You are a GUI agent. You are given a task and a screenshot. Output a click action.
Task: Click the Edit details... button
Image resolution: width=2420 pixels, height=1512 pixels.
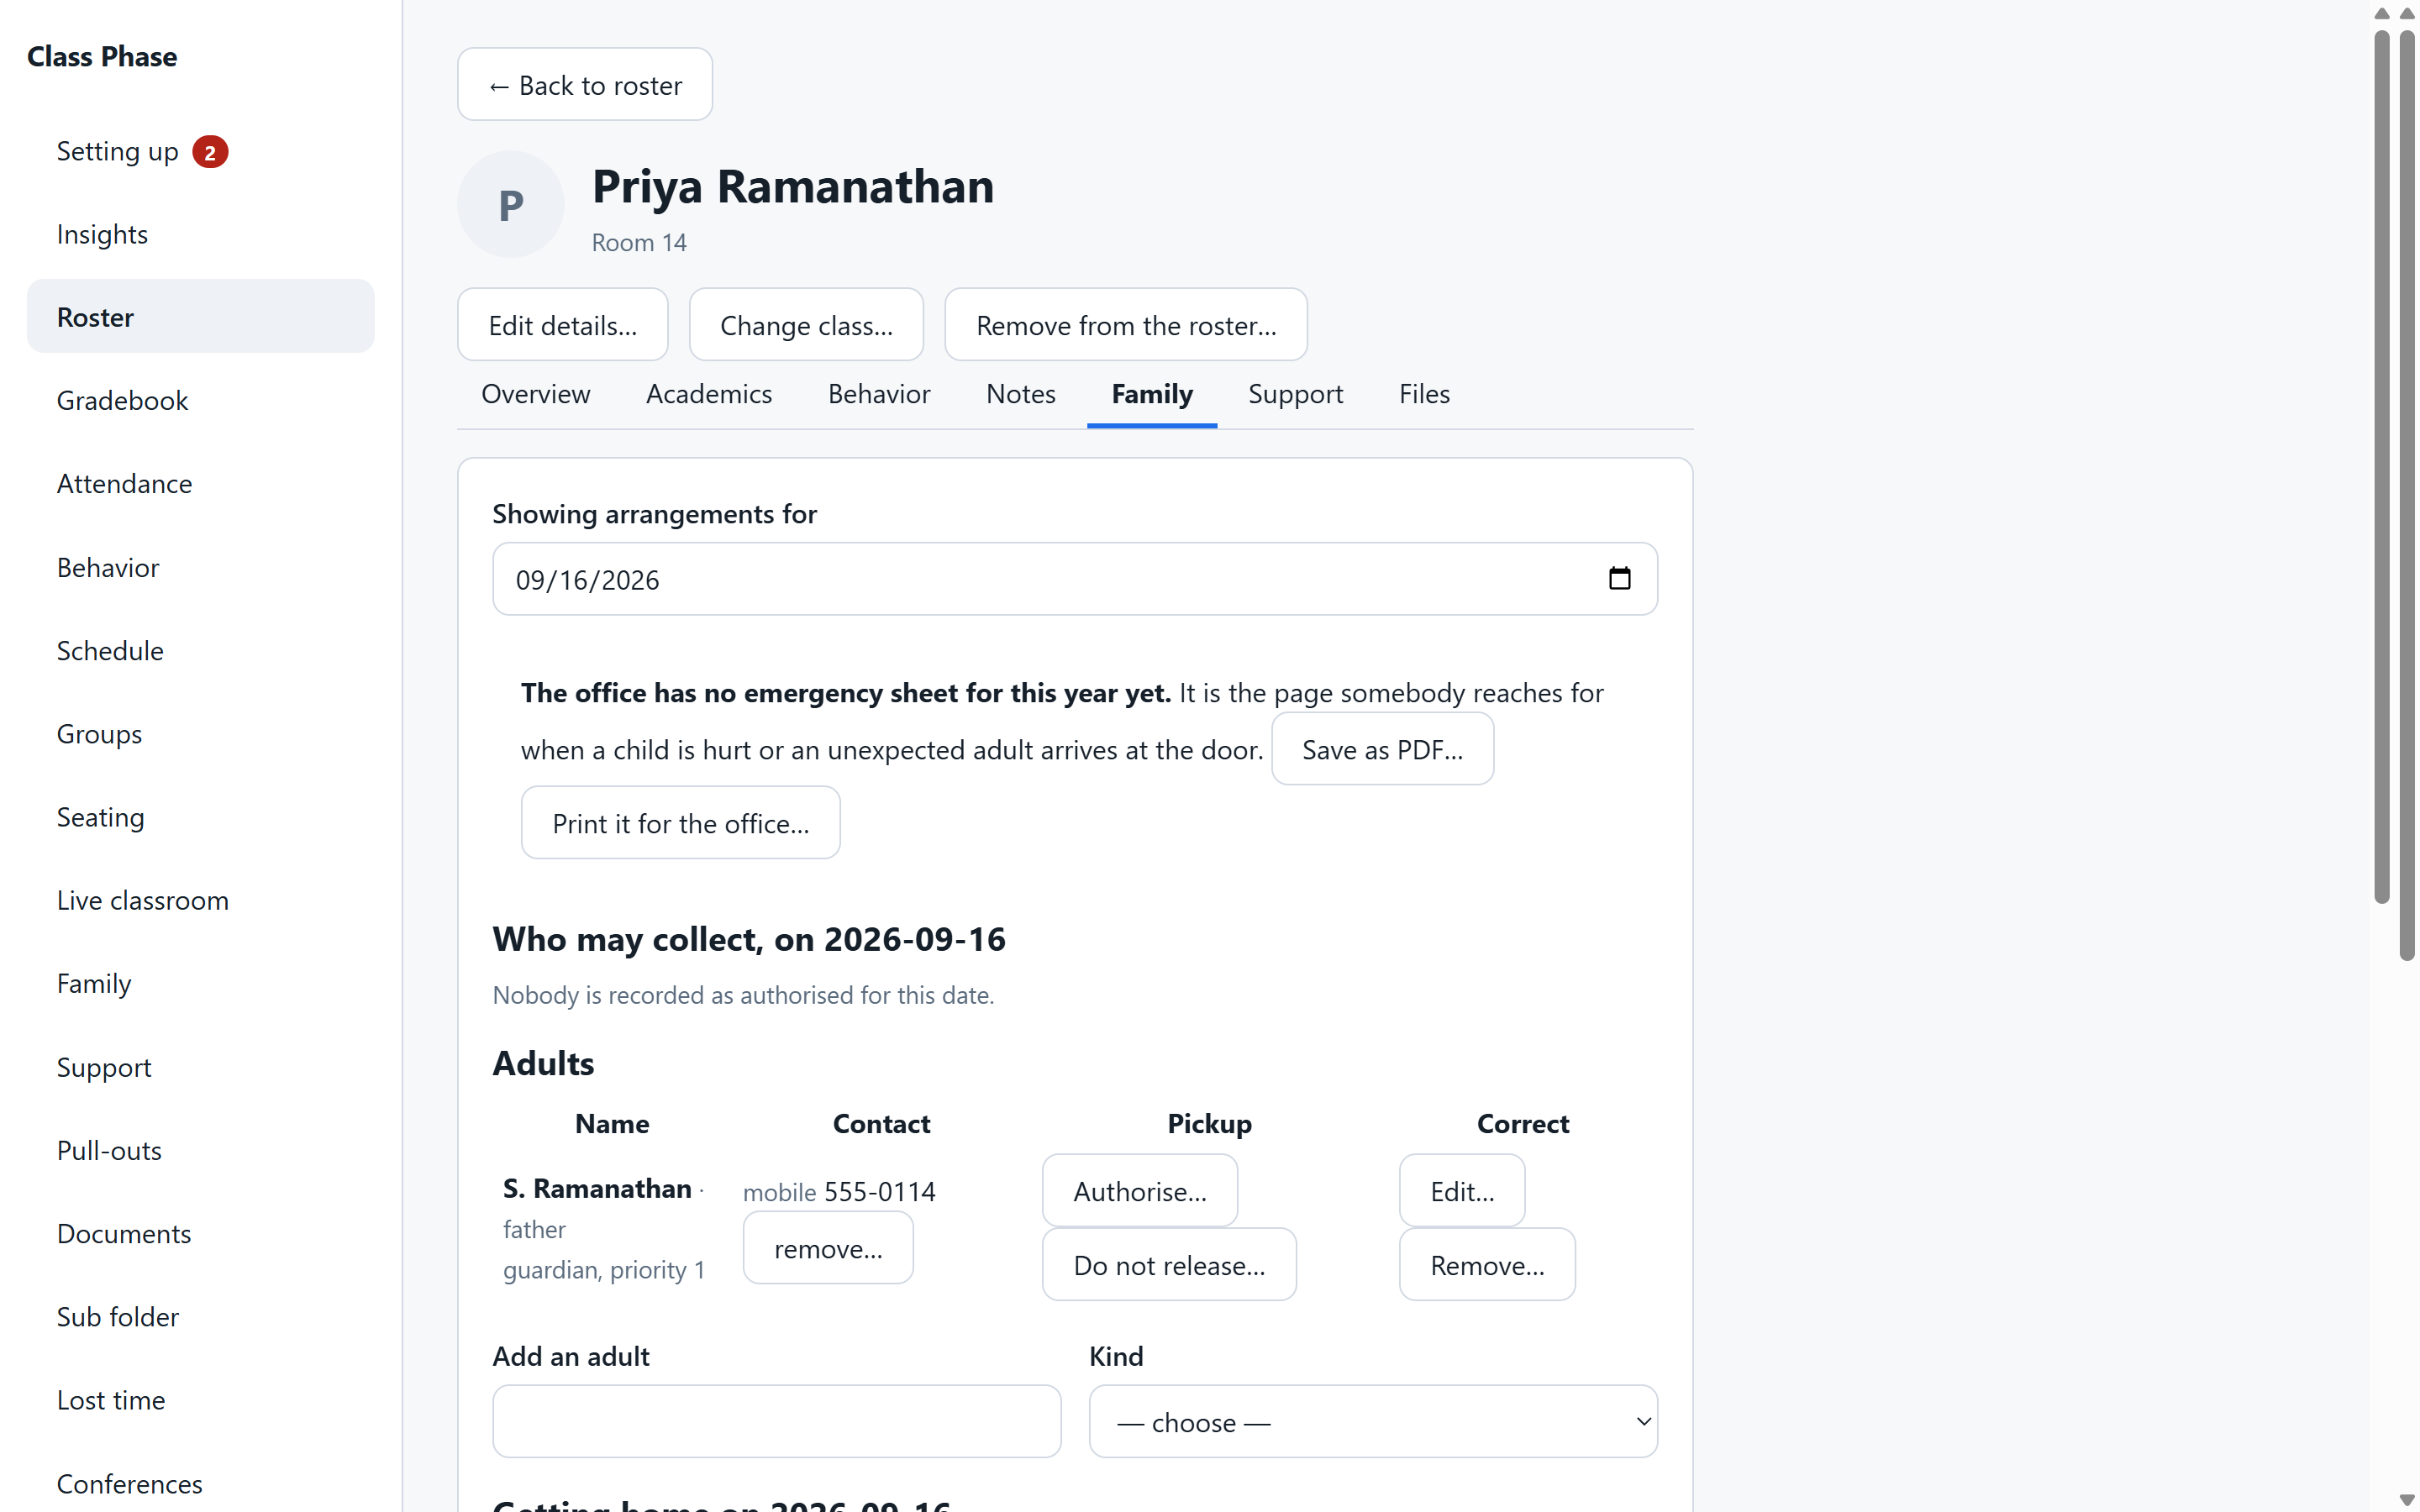563,325
